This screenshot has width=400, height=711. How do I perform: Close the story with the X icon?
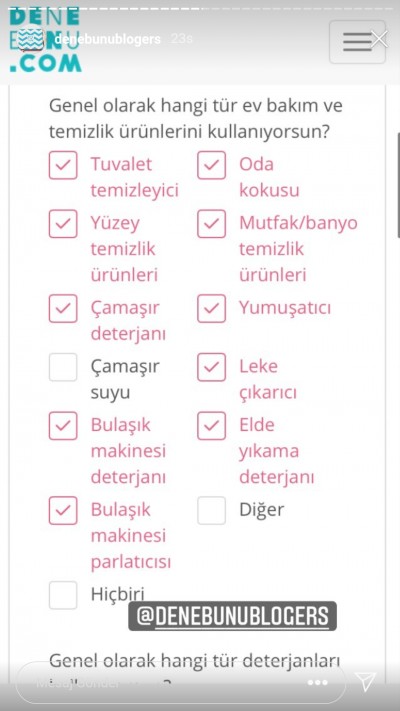[379, 39]
